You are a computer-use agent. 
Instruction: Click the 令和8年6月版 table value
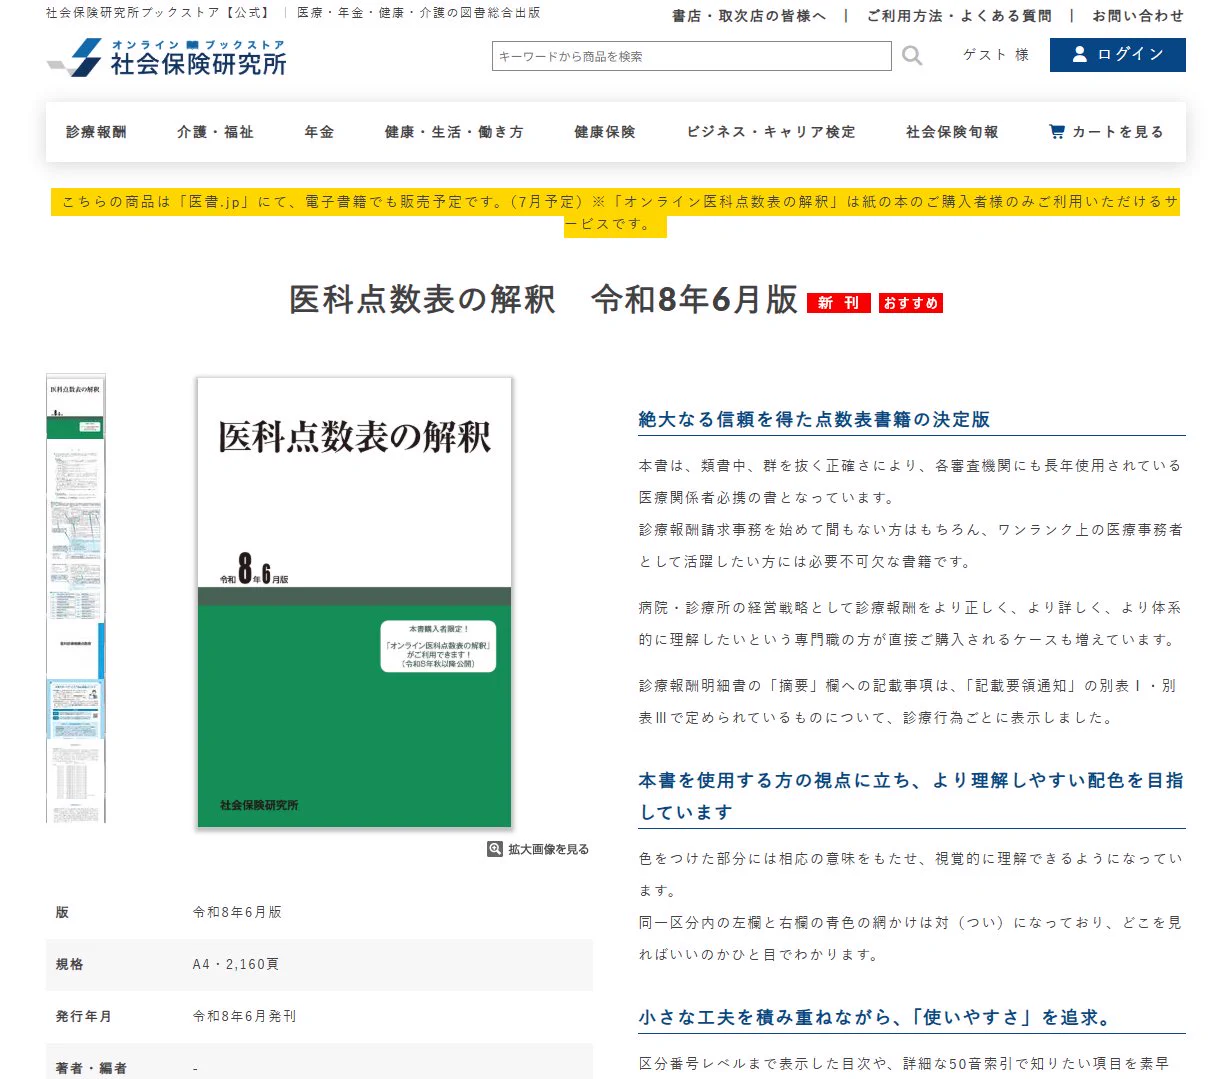pos(237,912)
